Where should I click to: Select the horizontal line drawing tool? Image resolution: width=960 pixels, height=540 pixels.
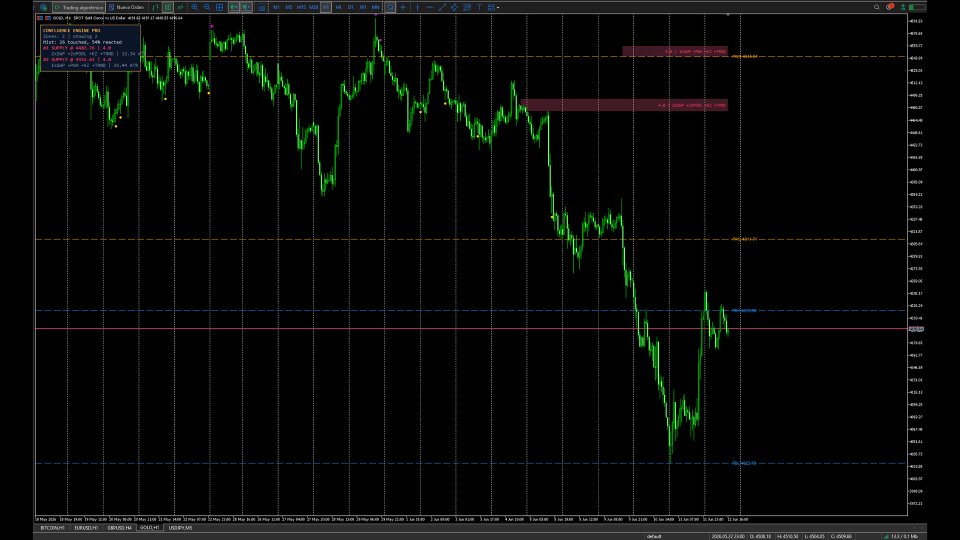point(430,7)
